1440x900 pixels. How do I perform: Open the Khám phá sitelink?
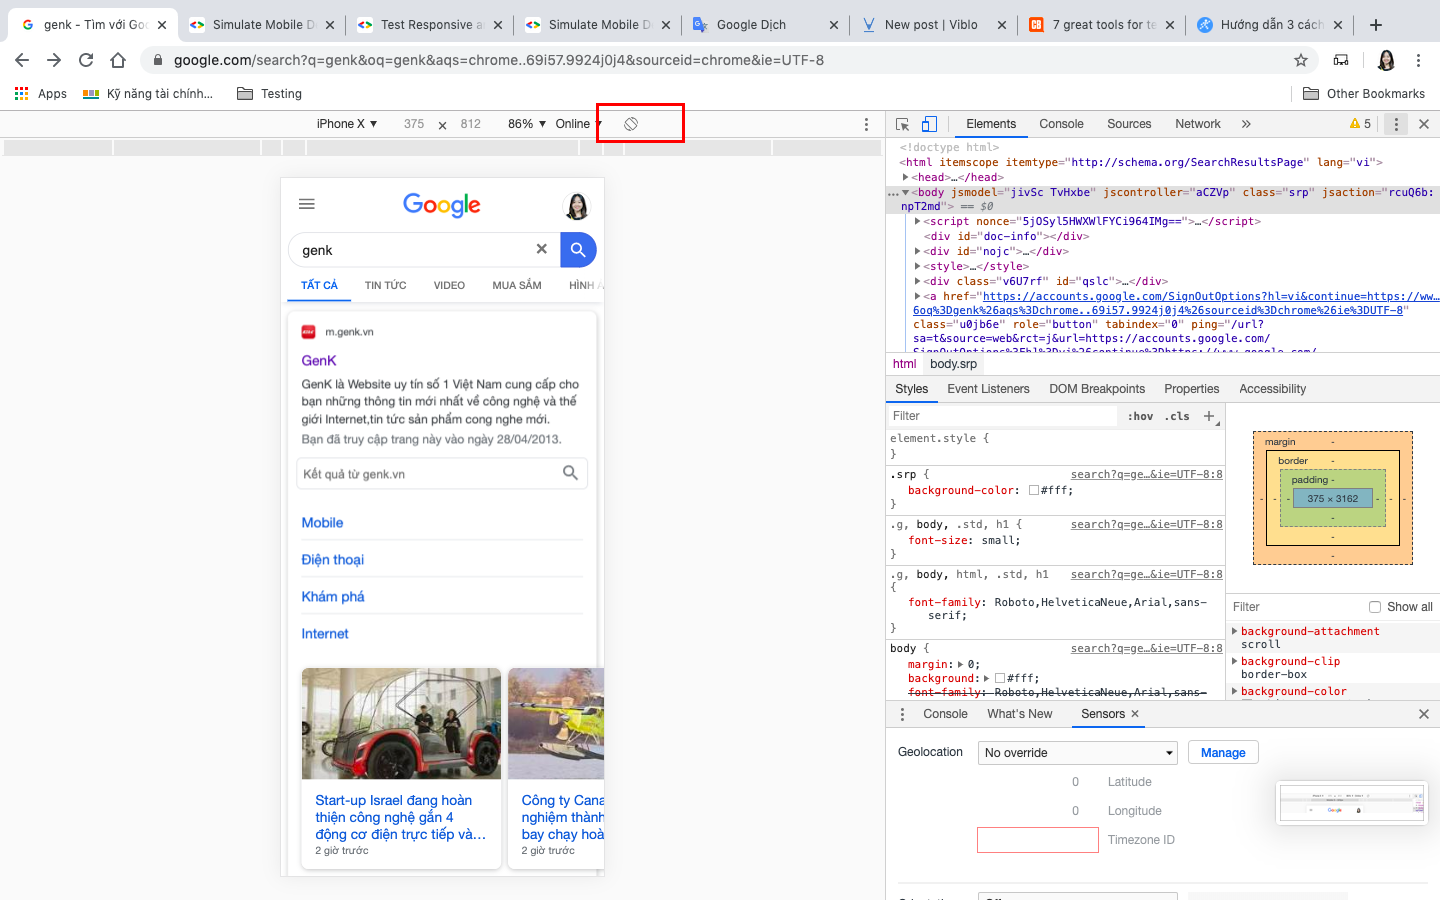tap(333, 597)
